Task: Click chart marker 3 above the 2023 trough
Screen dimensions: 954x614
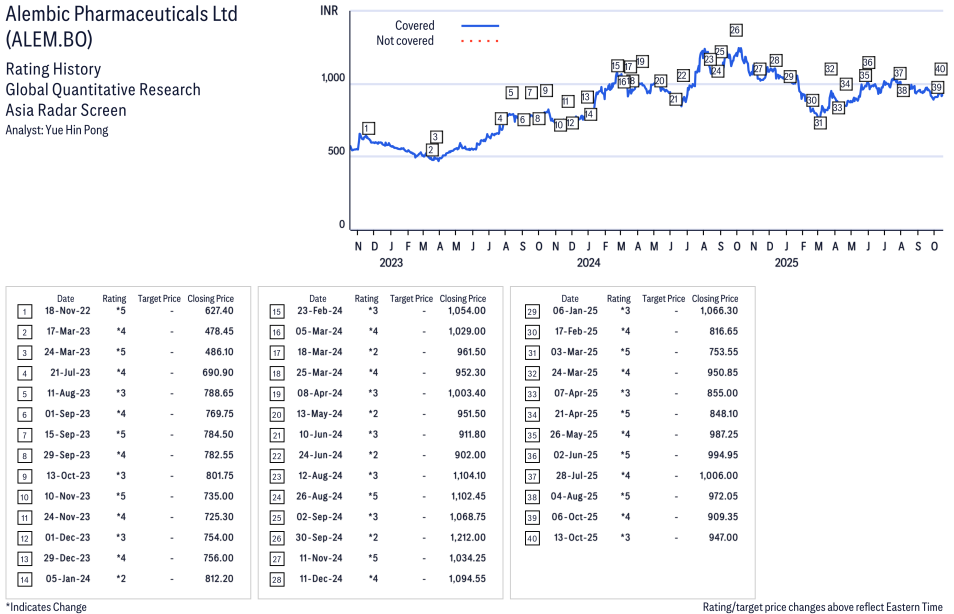Action: 436,137
